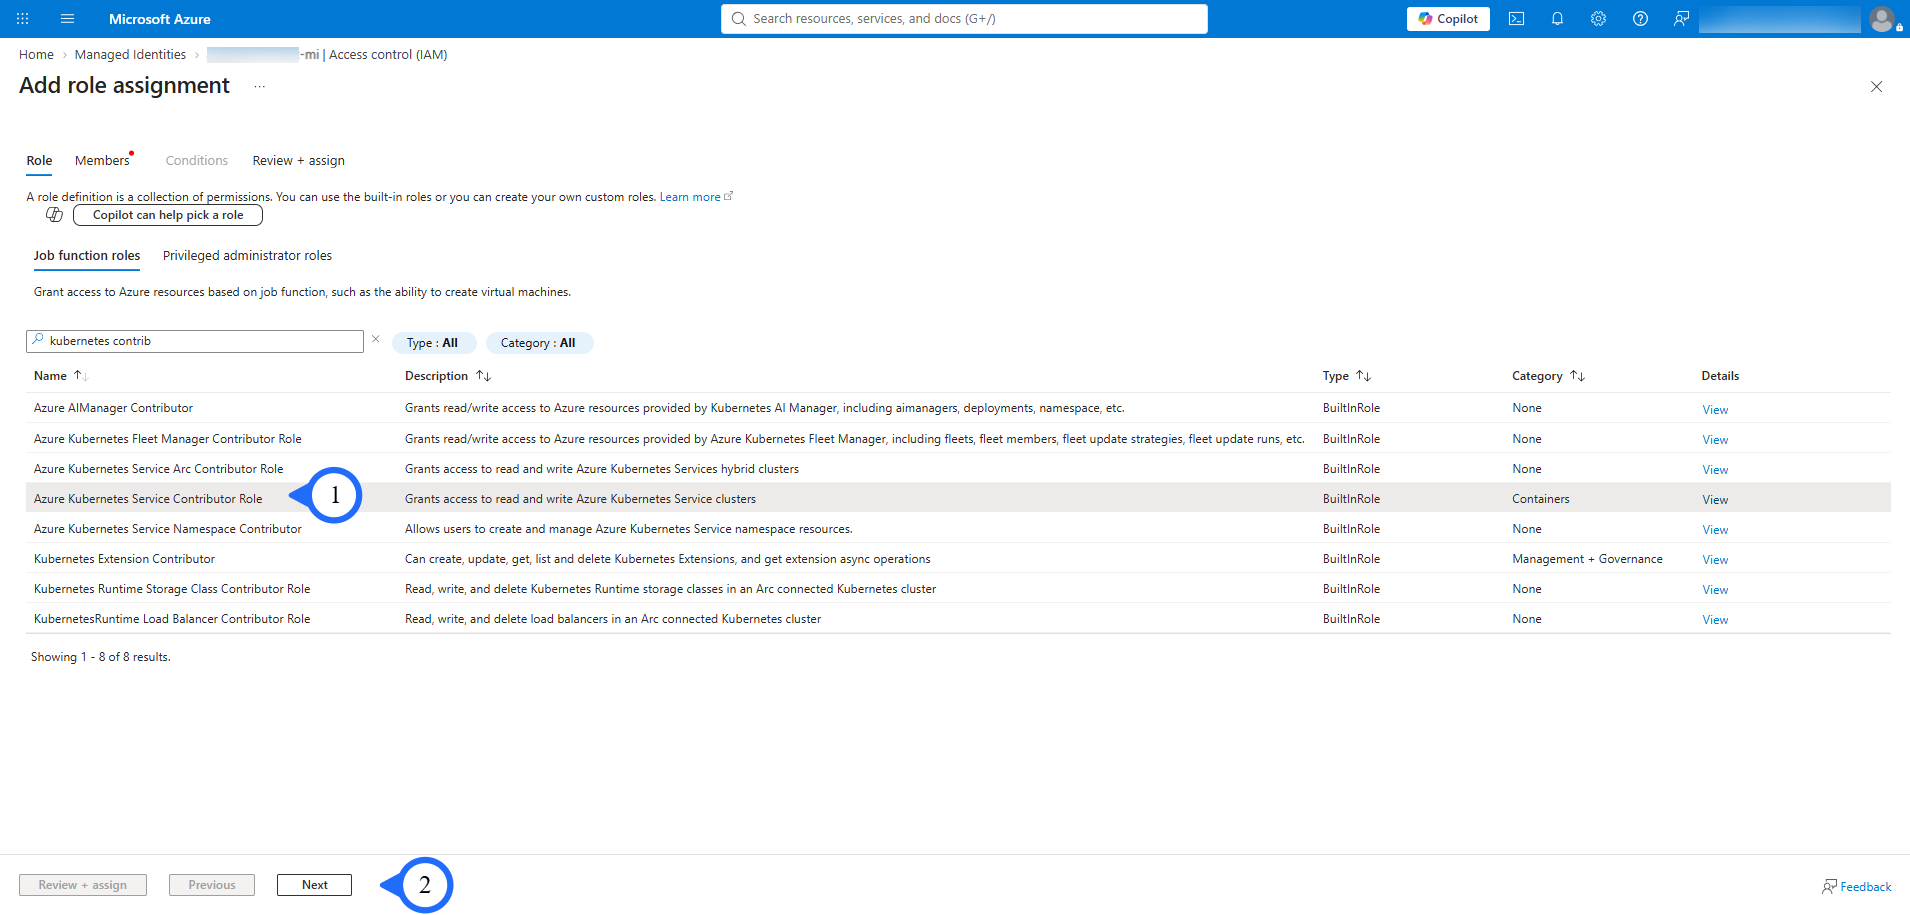Click the Next button
This screenshot has height=915, width=1910.
pos(314,885)
